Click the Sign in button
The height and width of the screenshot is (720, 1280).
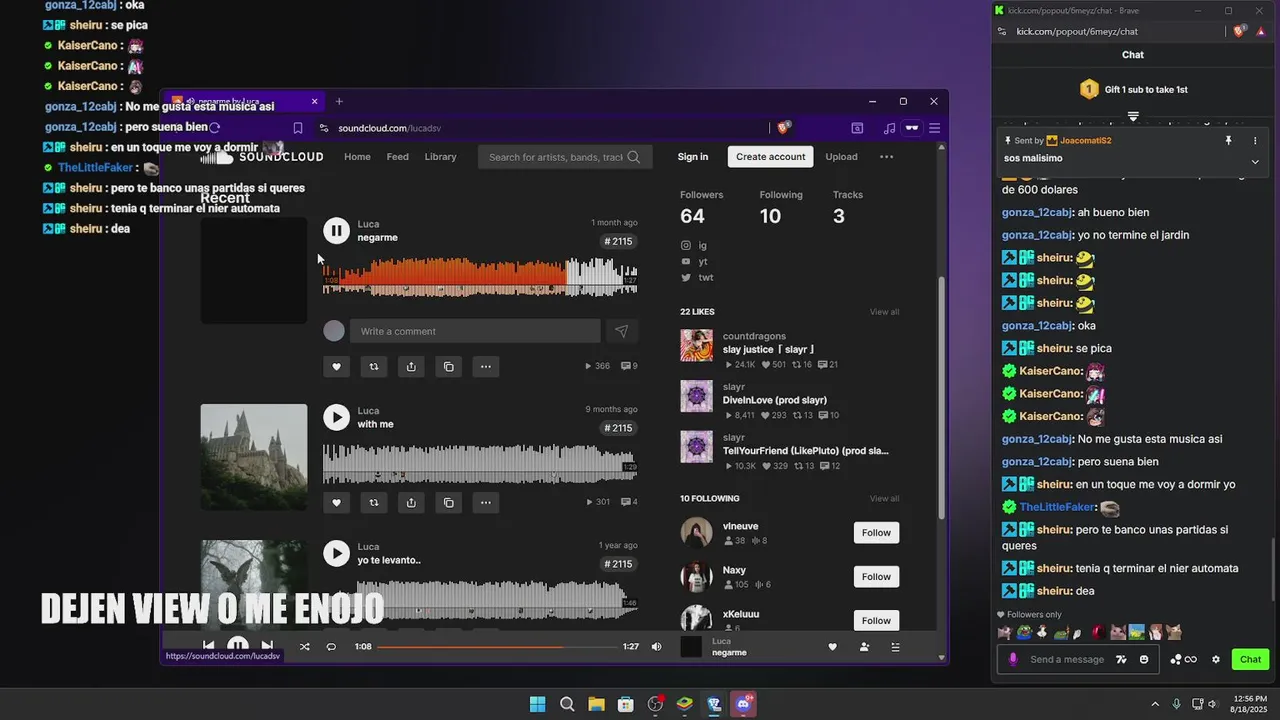point(693,157)
